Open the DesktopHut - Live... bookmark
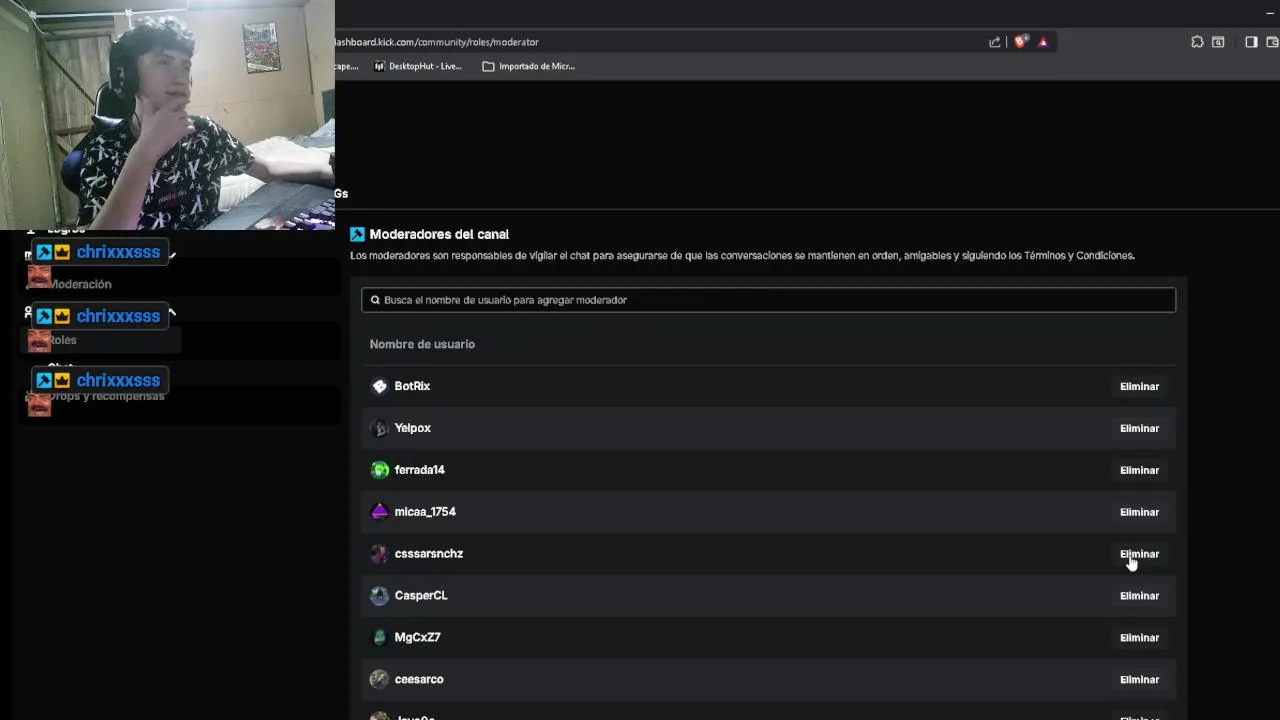Image resolution: width=1280 pixels, height=720 pixels. [418, 66]
